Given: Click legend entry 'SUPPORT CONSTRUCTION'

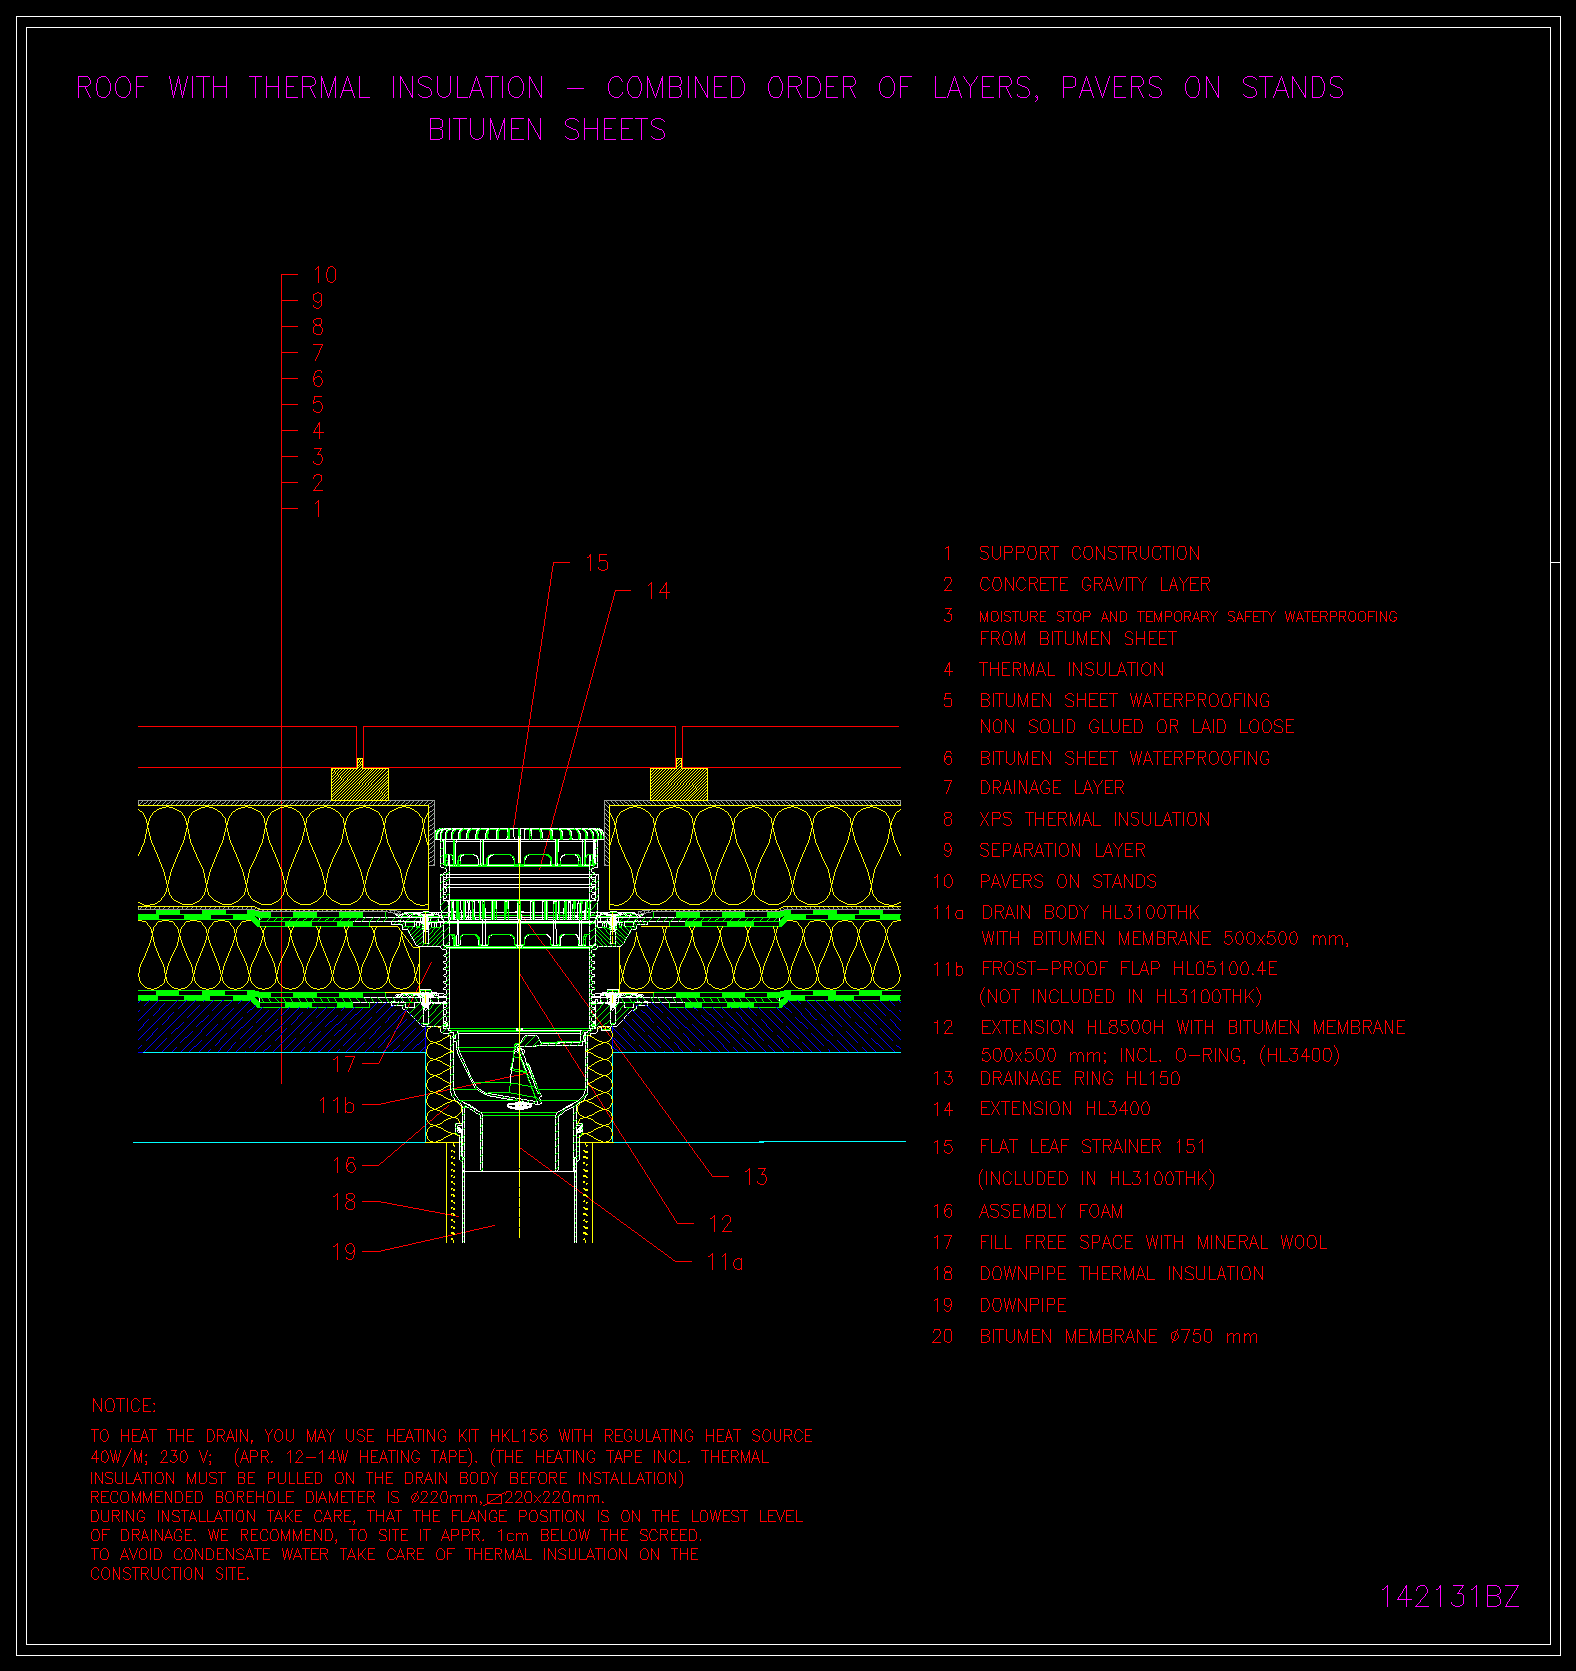Looking at the screenshot, I should tap(1090, 553).
